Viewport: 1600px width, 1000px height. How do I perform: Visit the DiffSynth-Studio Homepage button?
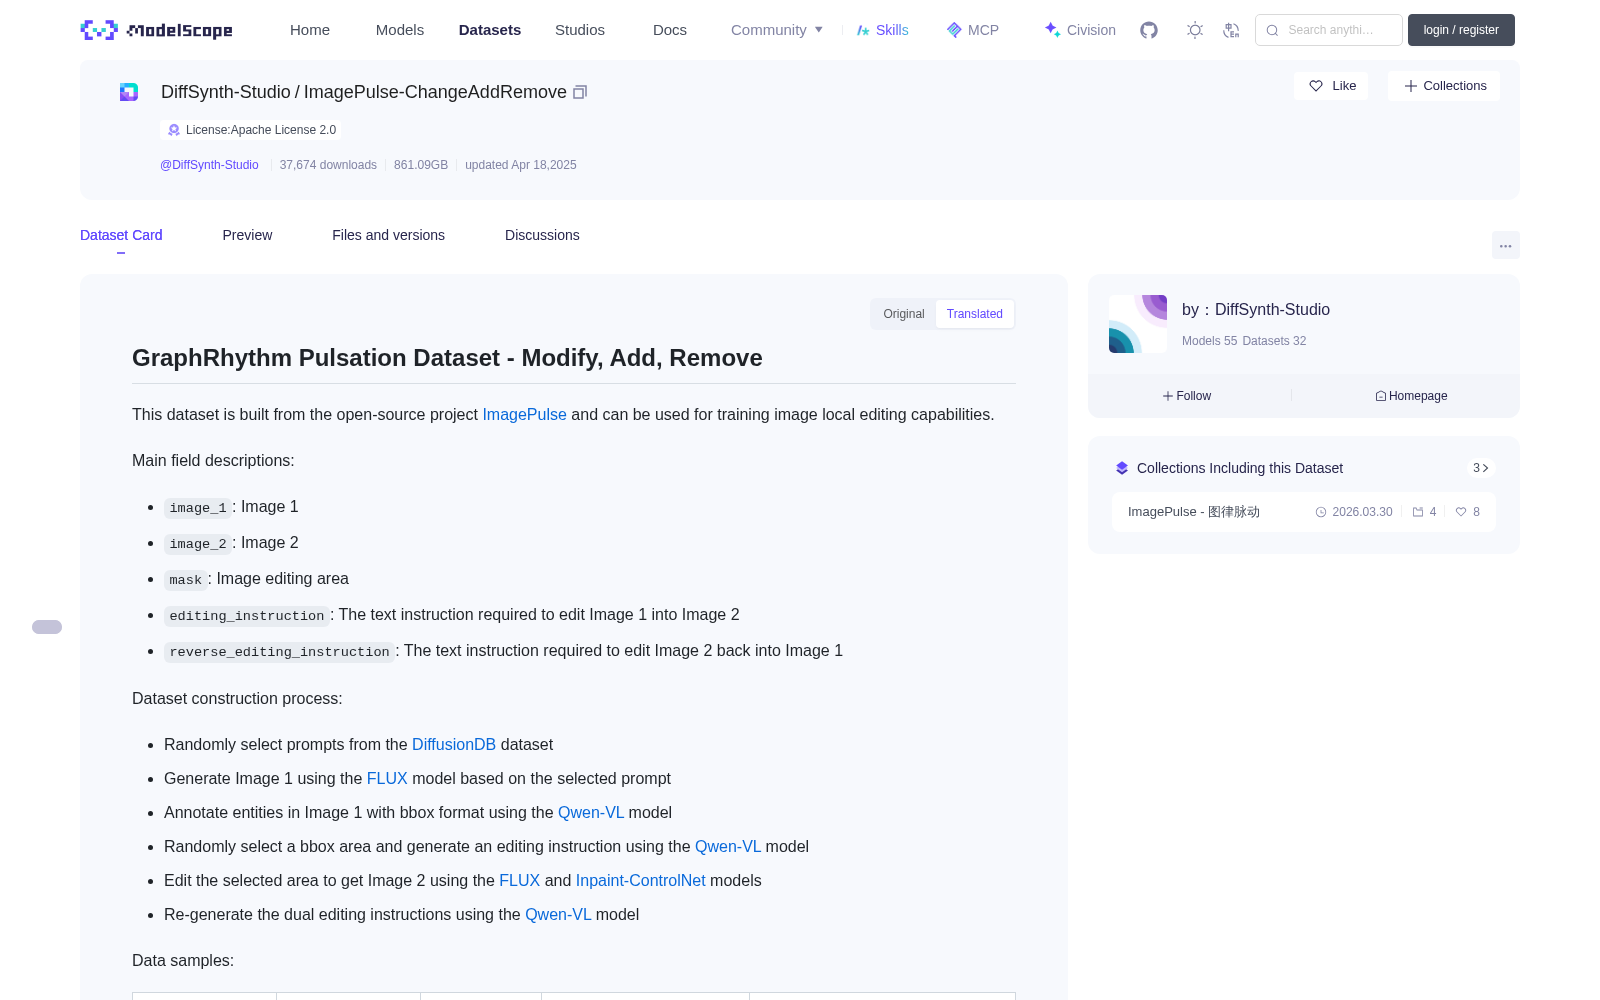pyautogui.click(x=1411, y=396)
